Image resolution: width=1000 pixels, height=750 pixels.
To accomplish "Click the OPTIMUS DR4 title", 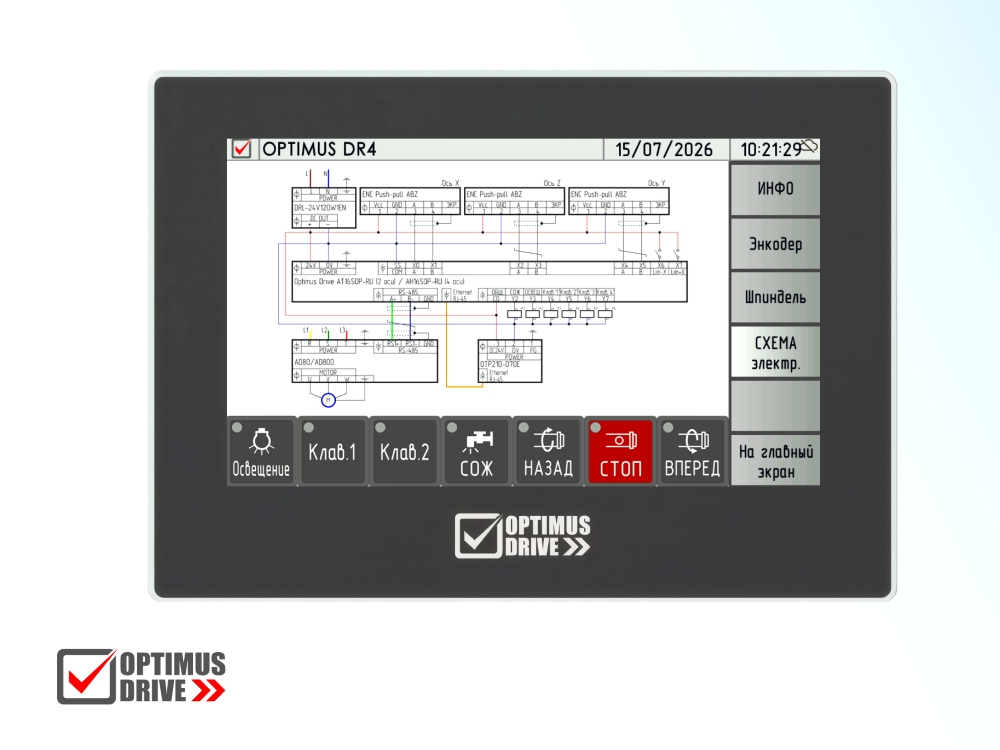I will [319, 149].
